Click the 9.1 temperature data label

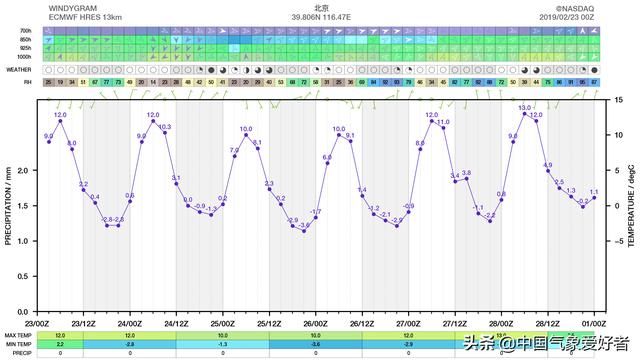[x=350, y=135]
